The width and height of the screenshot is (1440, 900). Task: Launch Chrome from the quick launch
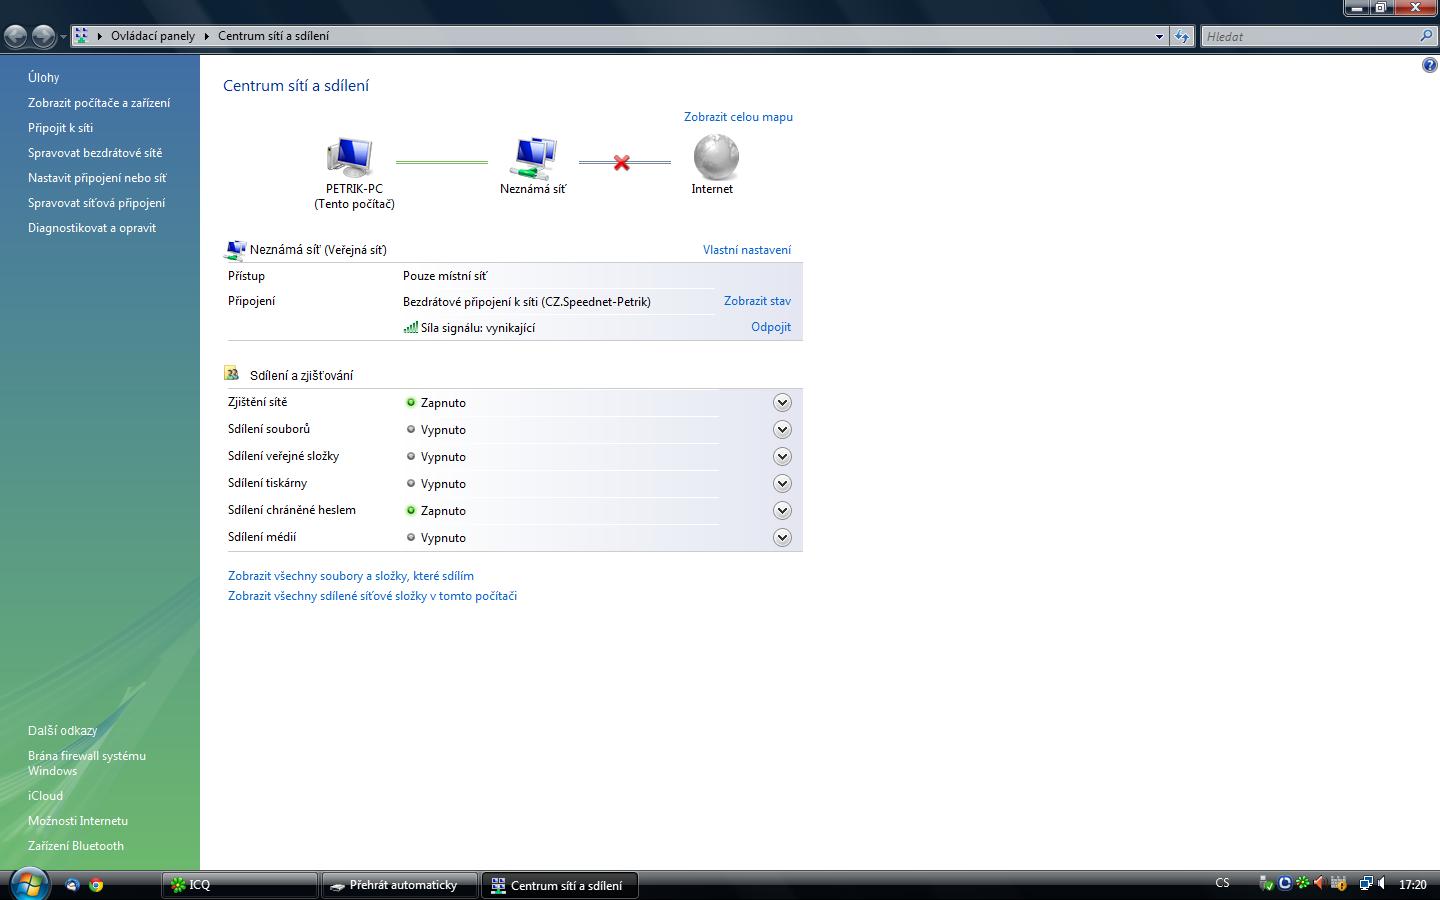[96, 885]
